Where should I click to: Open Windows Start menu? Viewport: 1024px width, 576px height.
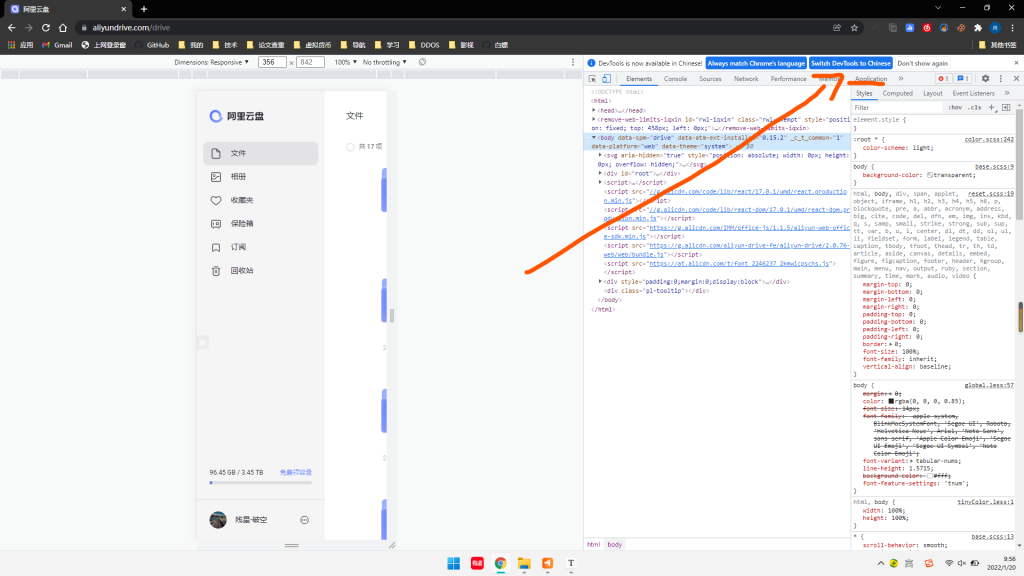pos(453,563)
